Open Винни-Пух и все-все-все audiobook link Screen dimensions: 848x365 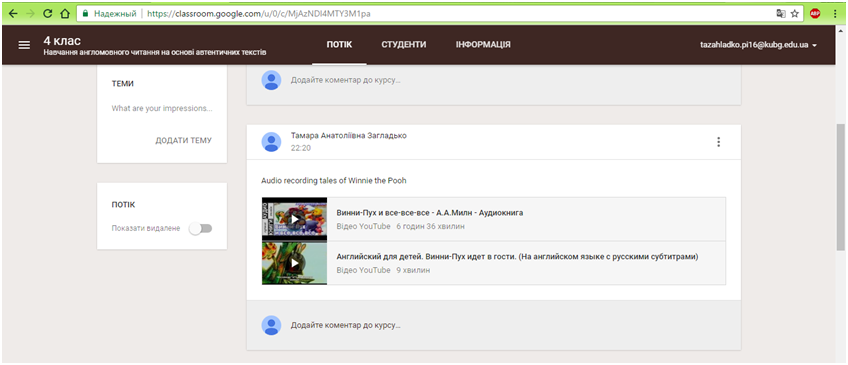coord(429,213)
